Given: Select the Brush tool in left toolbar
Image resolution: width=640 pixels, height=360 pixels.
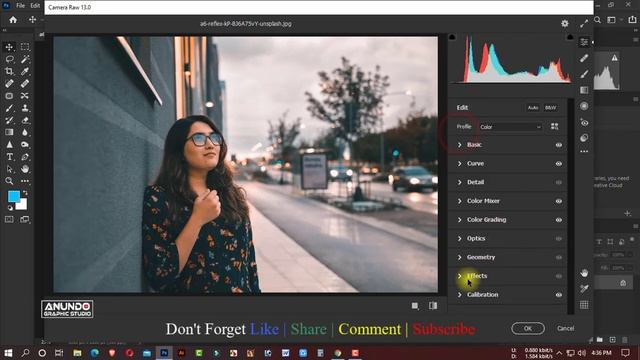Looking at the screenshot, I should tap(9, 108).
